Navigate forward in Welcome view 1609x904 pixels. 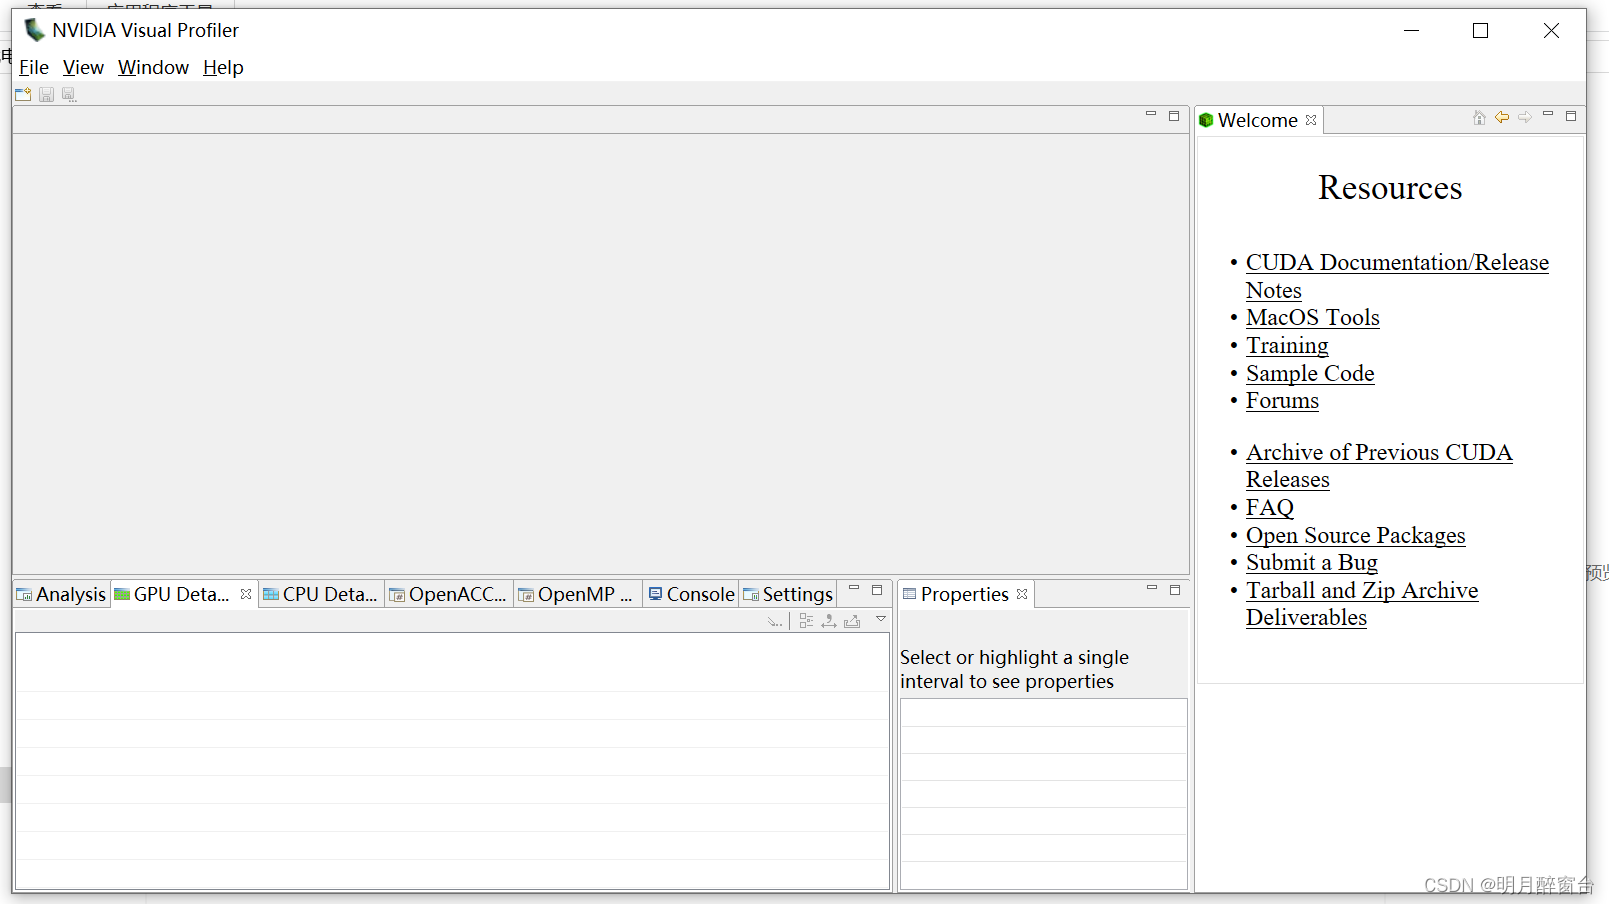[1525, 117]
